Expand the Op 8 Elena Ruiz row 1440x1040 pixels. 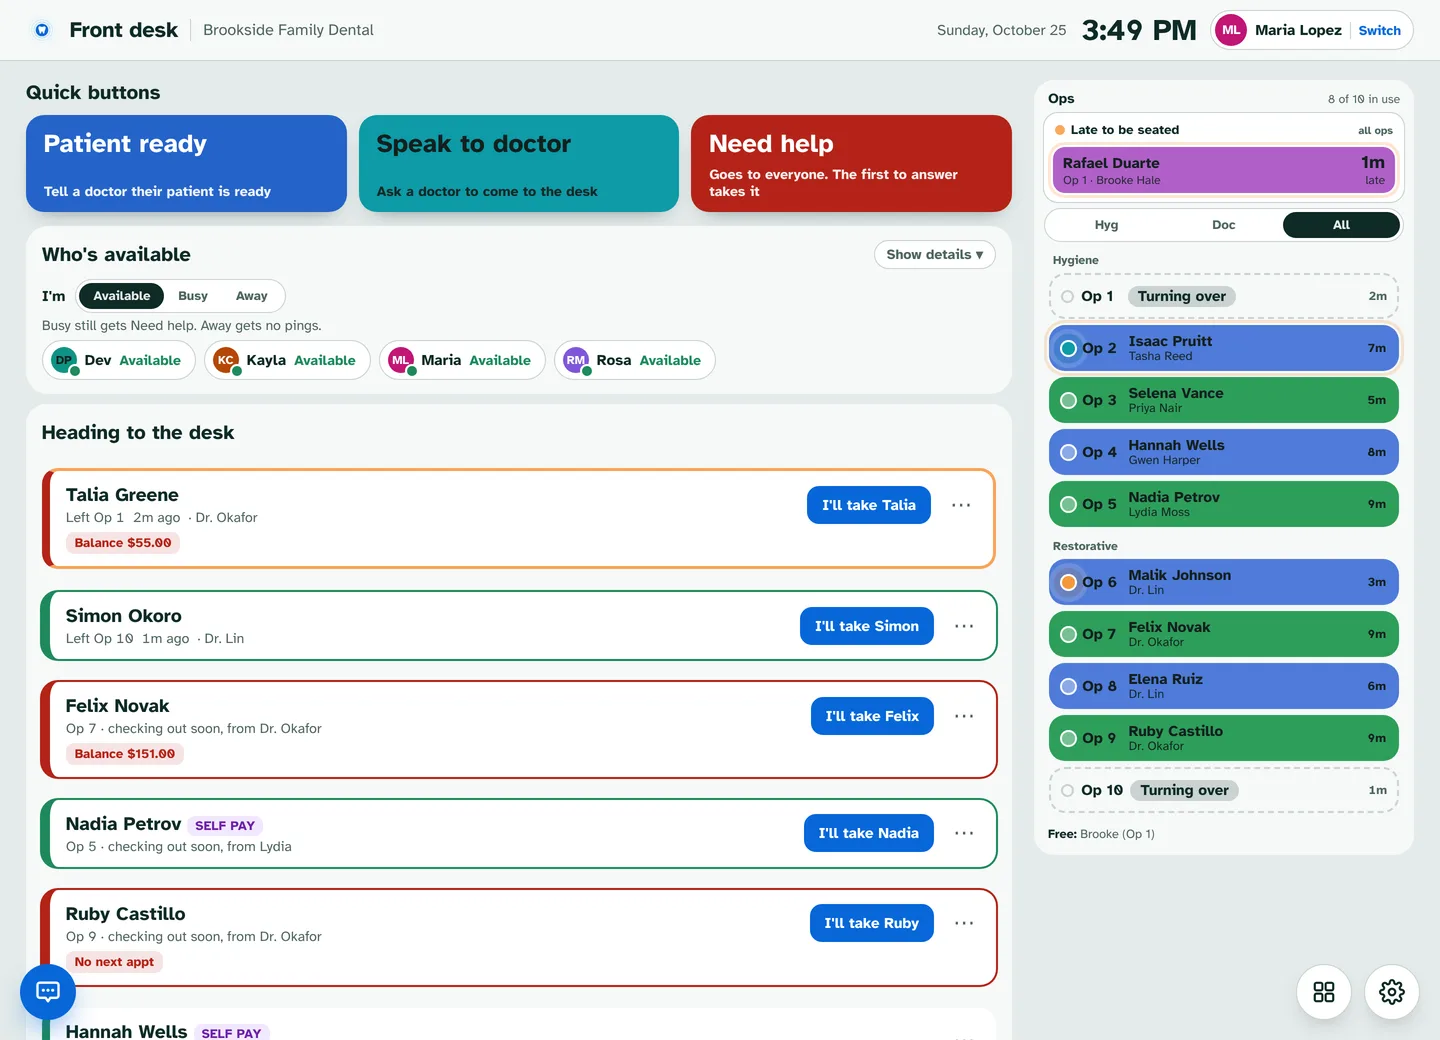[1224, 686]
